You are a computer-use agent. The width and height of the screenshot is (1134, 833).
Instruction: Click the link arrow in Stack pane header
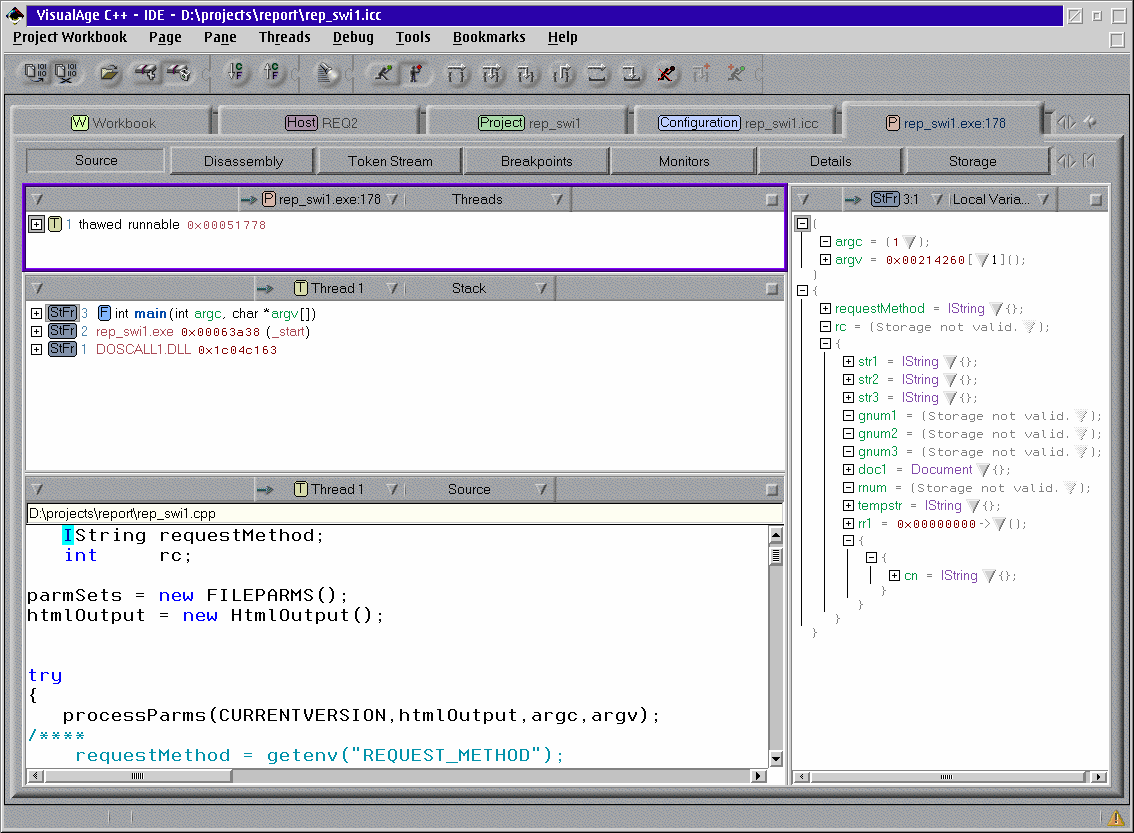pos(265,289)
